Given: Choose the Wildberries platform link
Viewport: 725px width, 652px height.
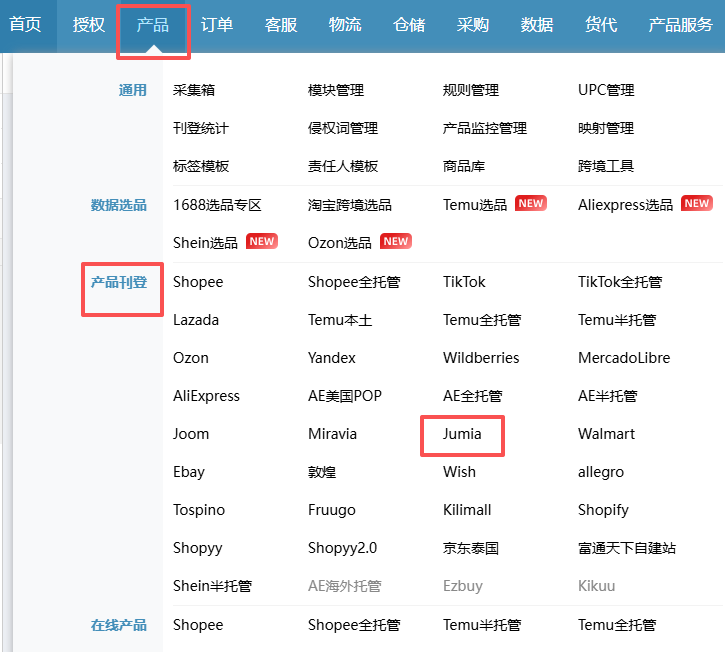Looking at the screenshot, I should click(x=481, y=358).
